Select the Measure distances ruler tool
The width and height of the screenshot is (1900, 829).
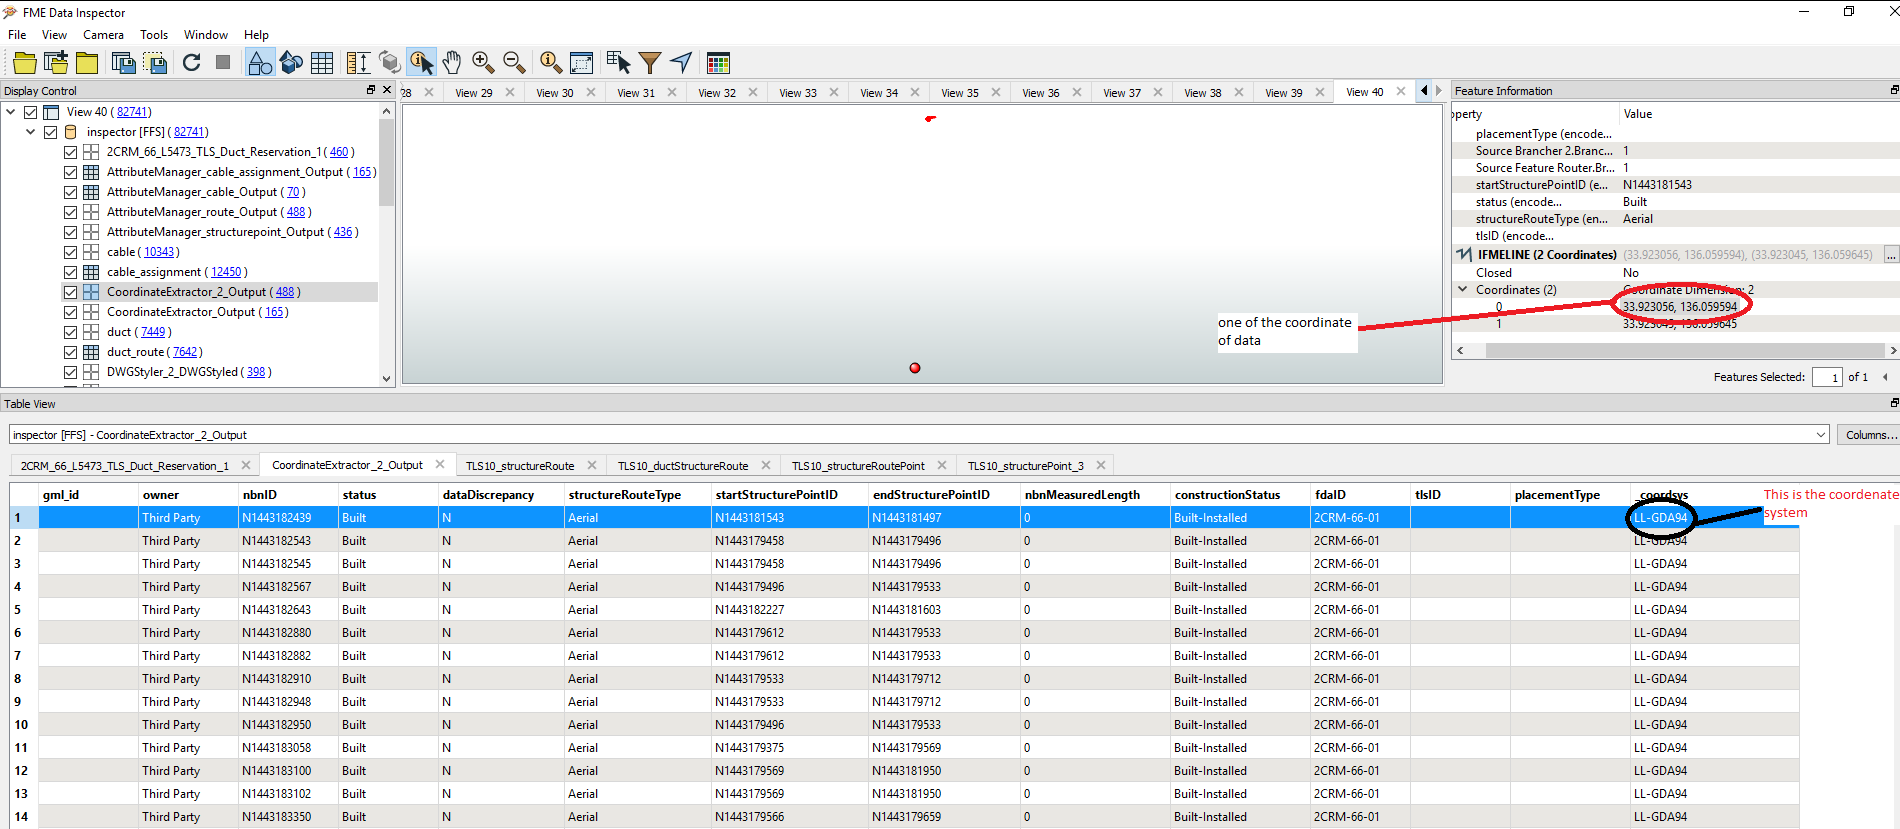pyautogui.click(x=358, y=63)
